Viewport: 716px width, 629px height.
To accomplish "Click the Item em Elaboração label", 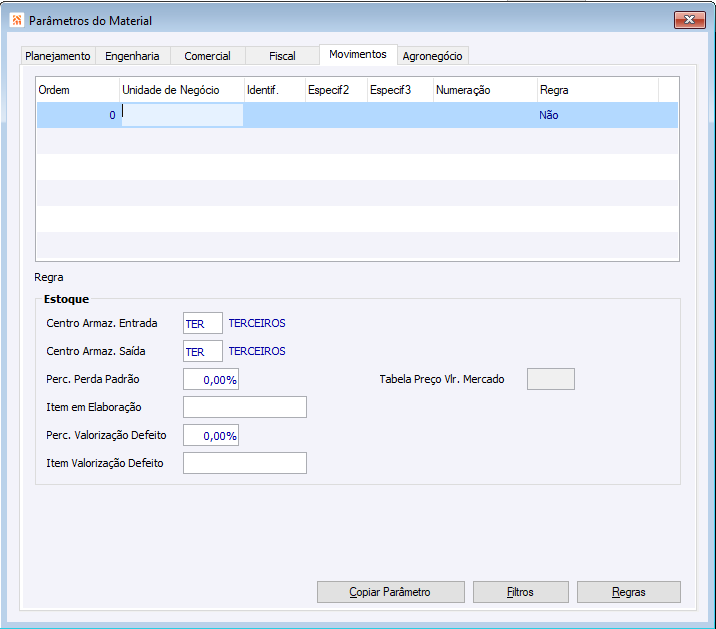I will [x=94, y=407].
